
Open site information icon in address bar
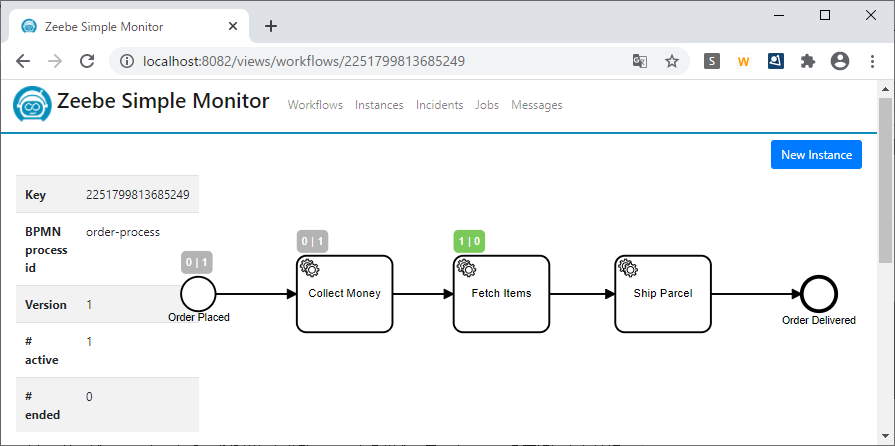pyautogui.click(x=127, y=61)
